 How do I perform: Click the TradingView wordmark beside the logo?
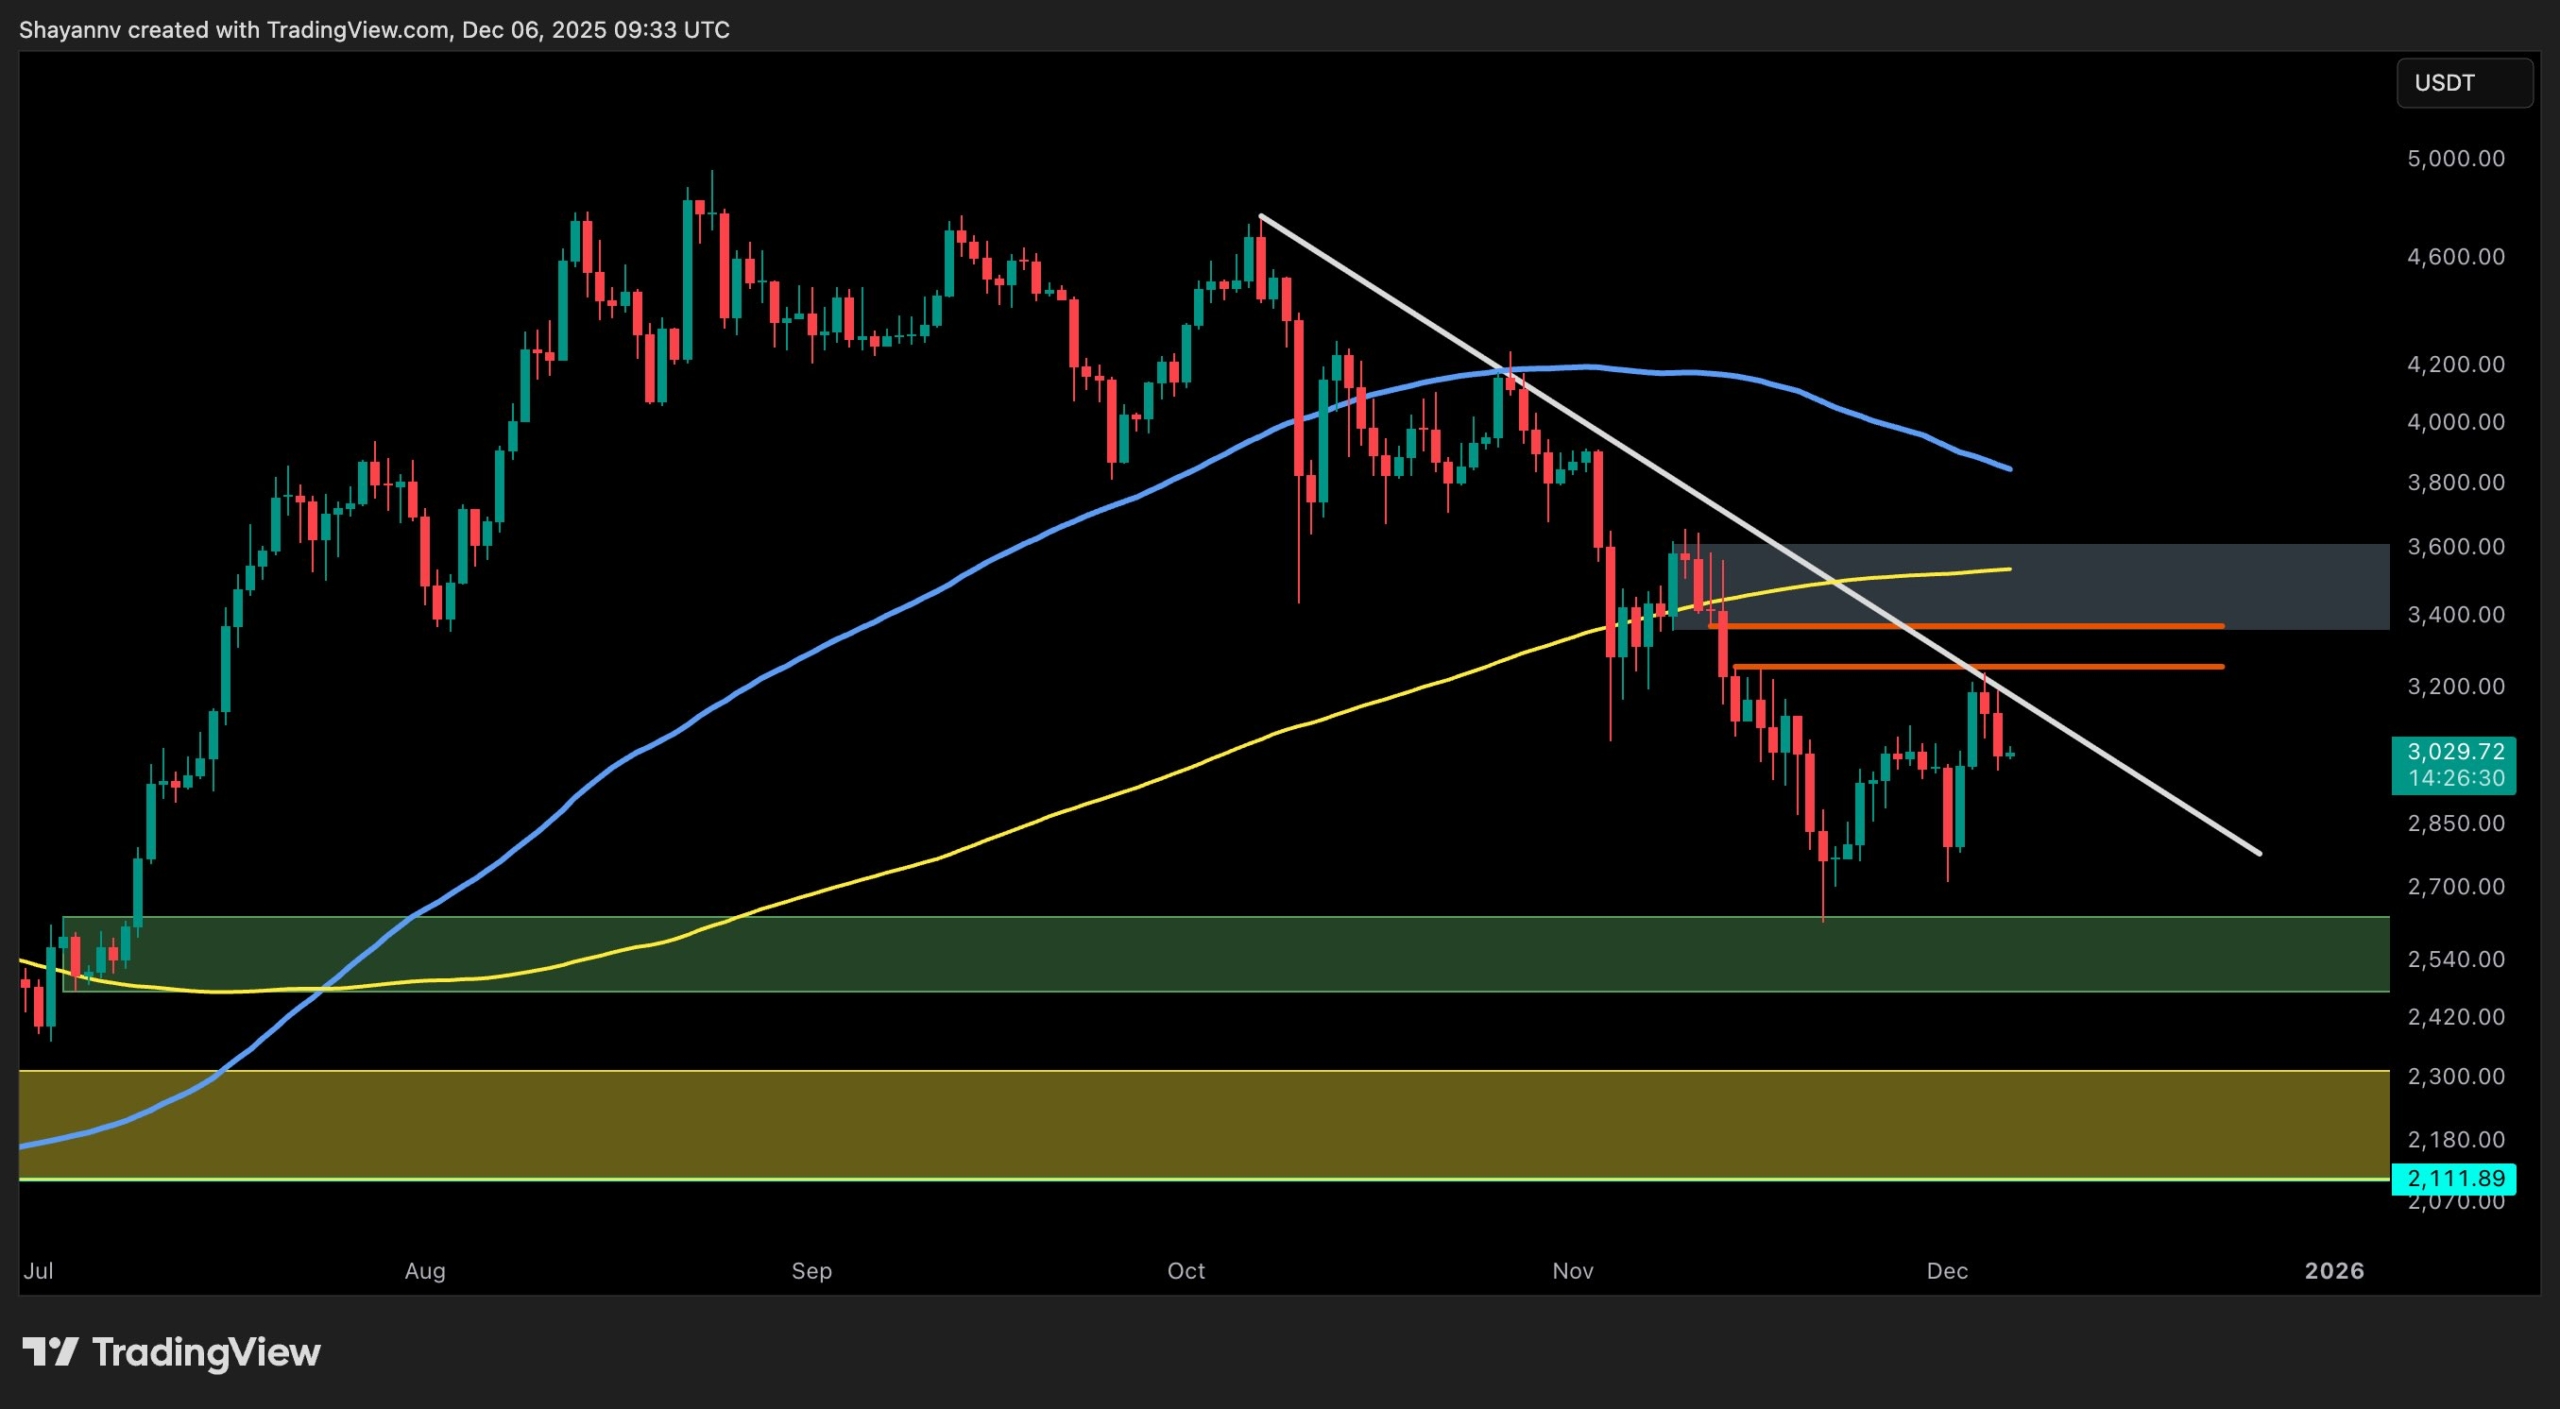point(205,1353)
